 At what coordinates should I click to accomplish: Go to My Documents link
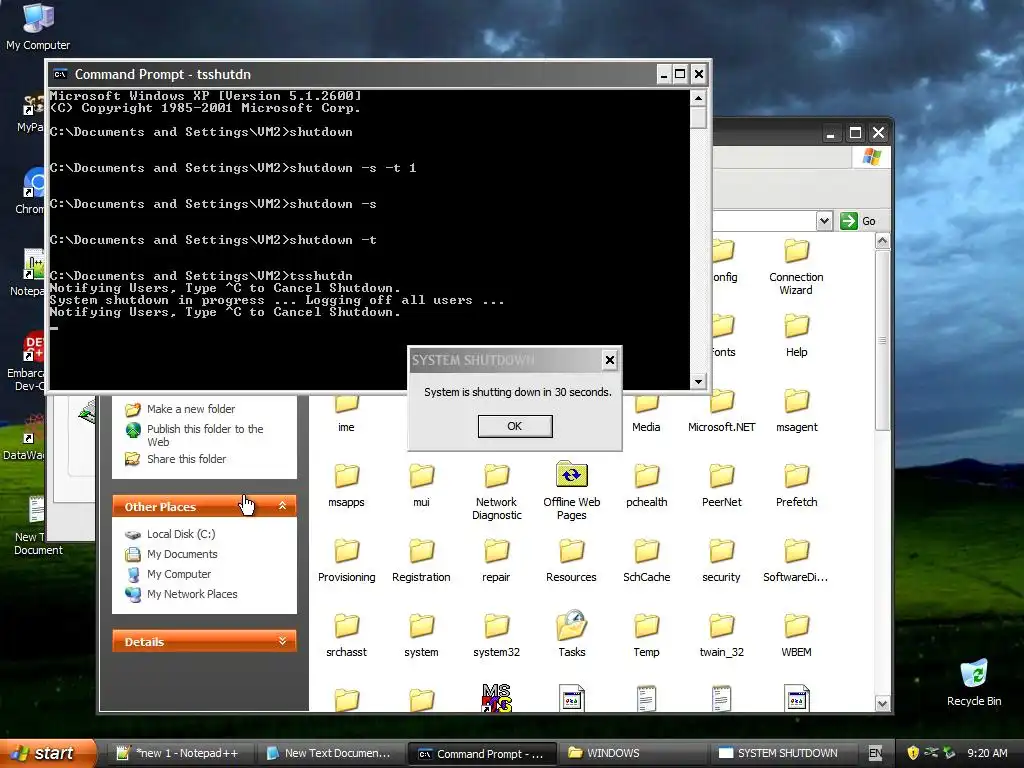pyautogui.click(x=182, y=554)
